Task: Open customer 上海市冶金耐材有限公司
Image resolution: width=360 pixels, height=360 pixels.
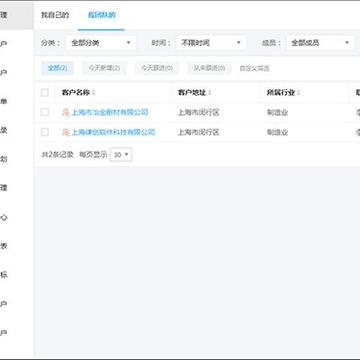Action: click(110, 112)
